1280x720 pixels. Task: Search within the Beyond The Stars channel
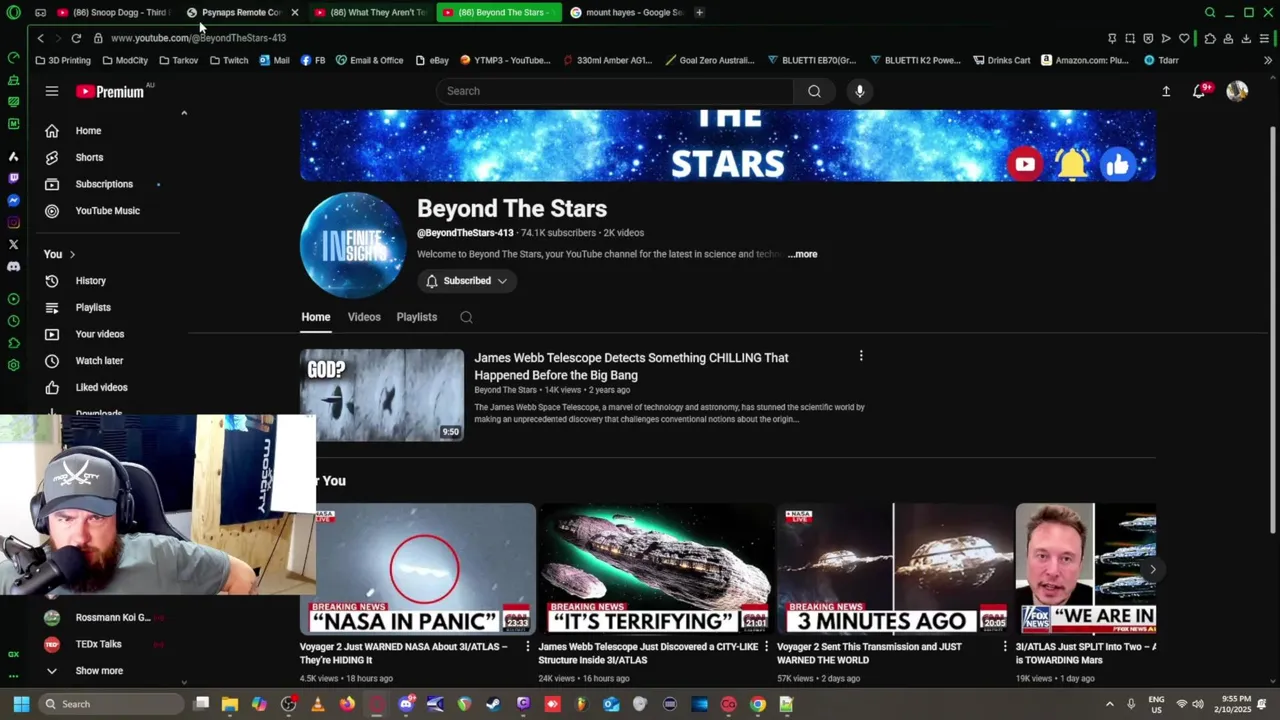466,317
